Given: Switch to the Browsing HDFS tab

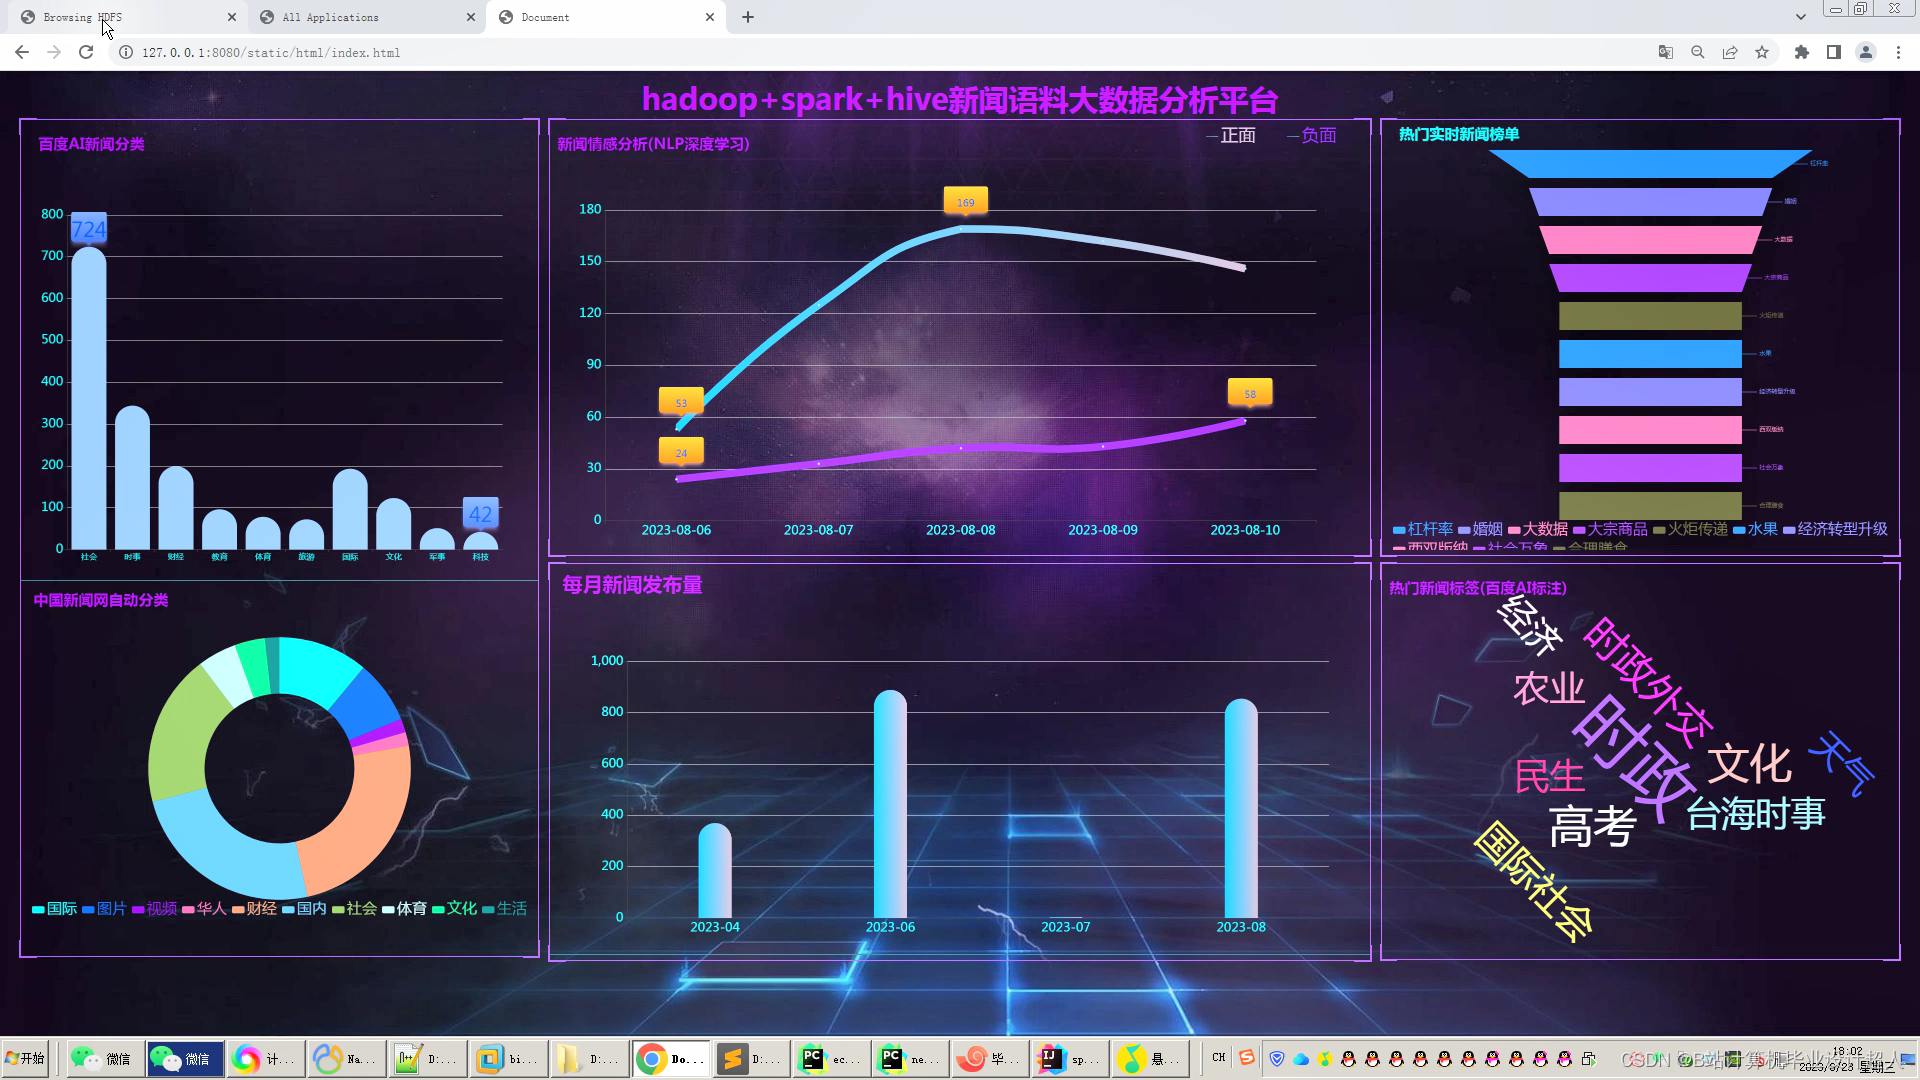Looking at the screenshot, I should [120, 17].
